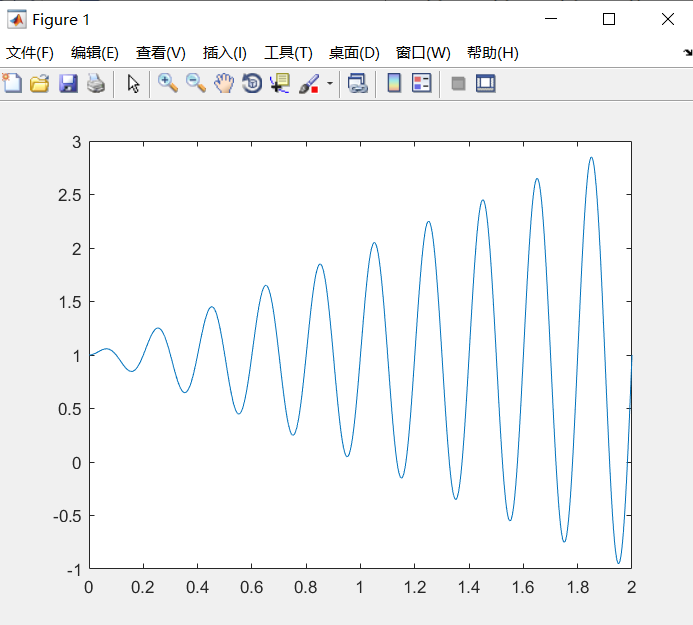Open the 编辑(E) menu
The image size is (693, 625).
pyautogui.click(x=95, y=53)
